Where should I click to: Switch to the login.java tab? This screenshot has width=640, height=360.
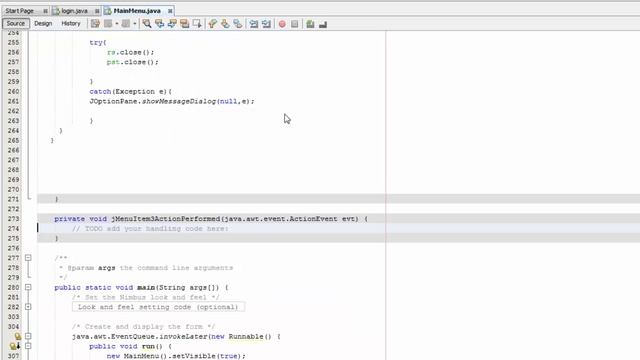(74, 11)
